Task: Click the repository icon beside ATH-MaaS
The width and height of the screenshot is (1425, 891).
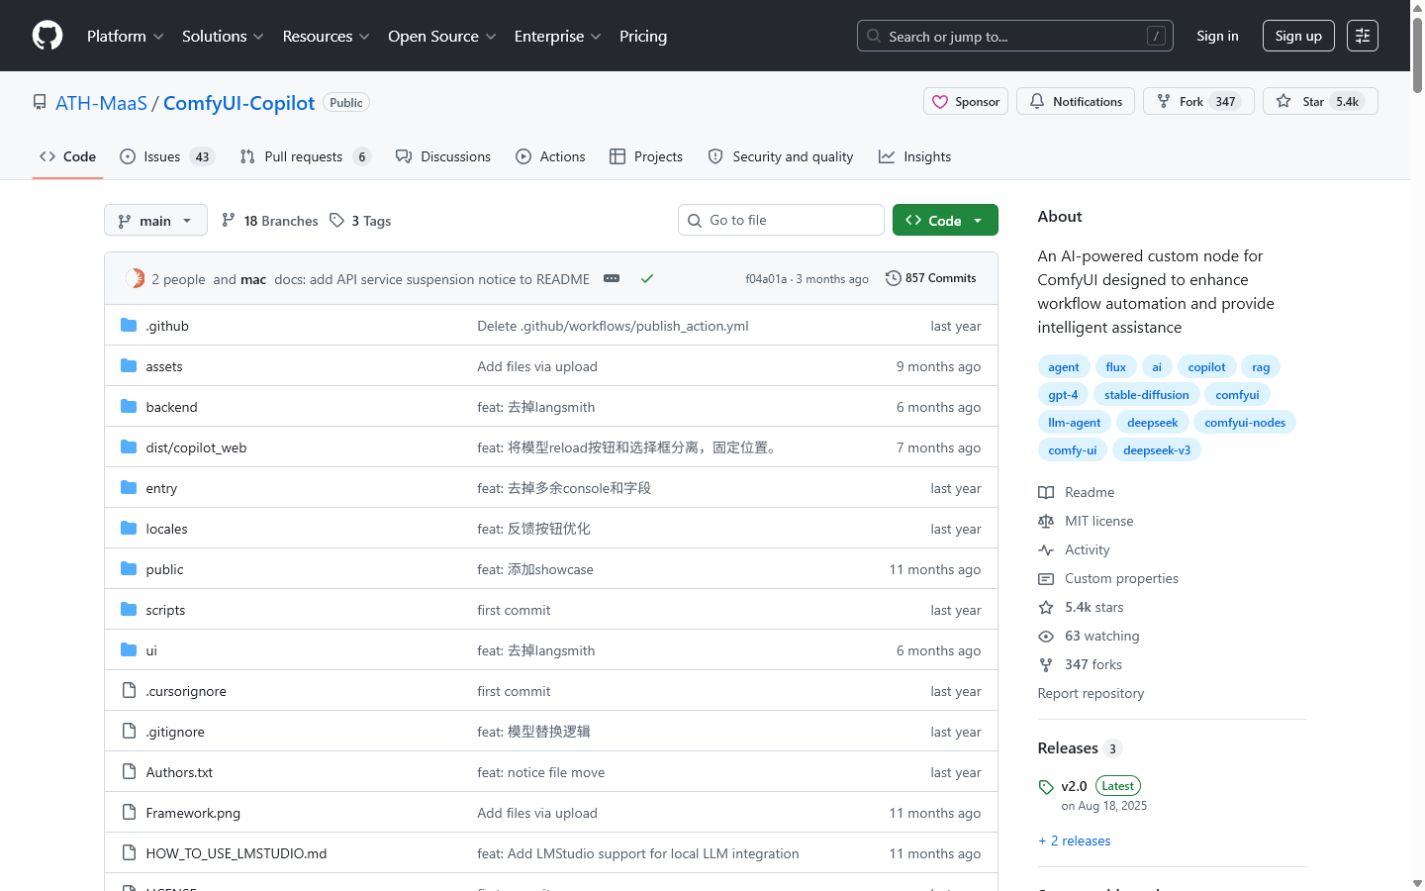Action: point(40,102)
